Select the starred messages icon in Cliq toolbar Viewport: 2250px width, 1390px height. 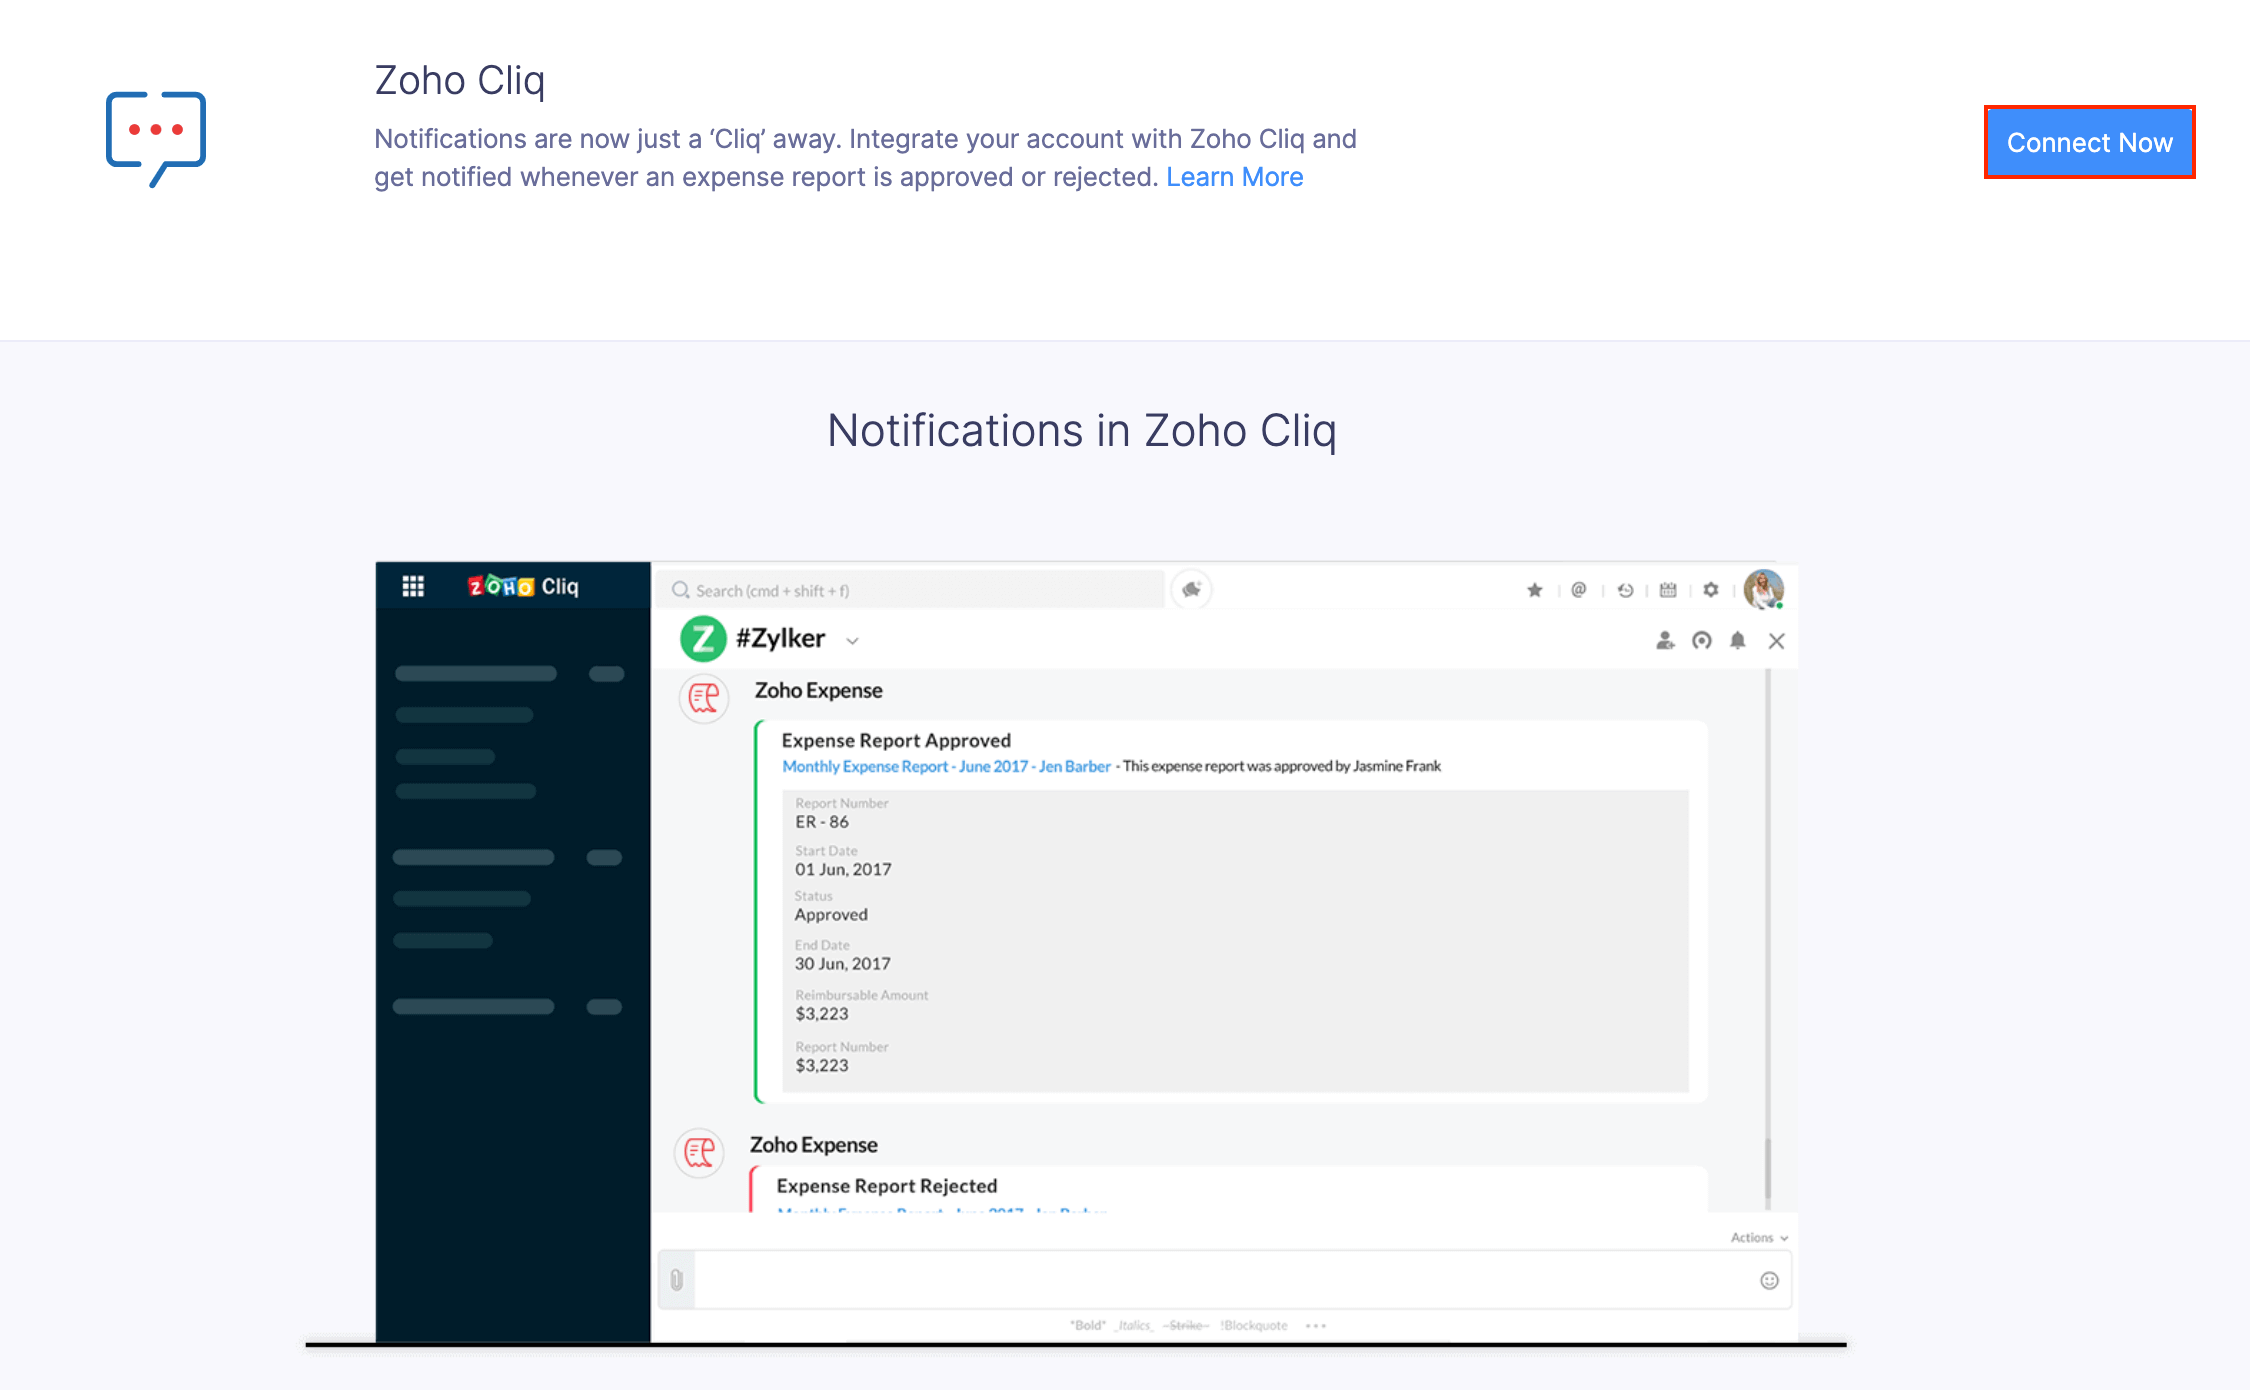[1535, 590]
